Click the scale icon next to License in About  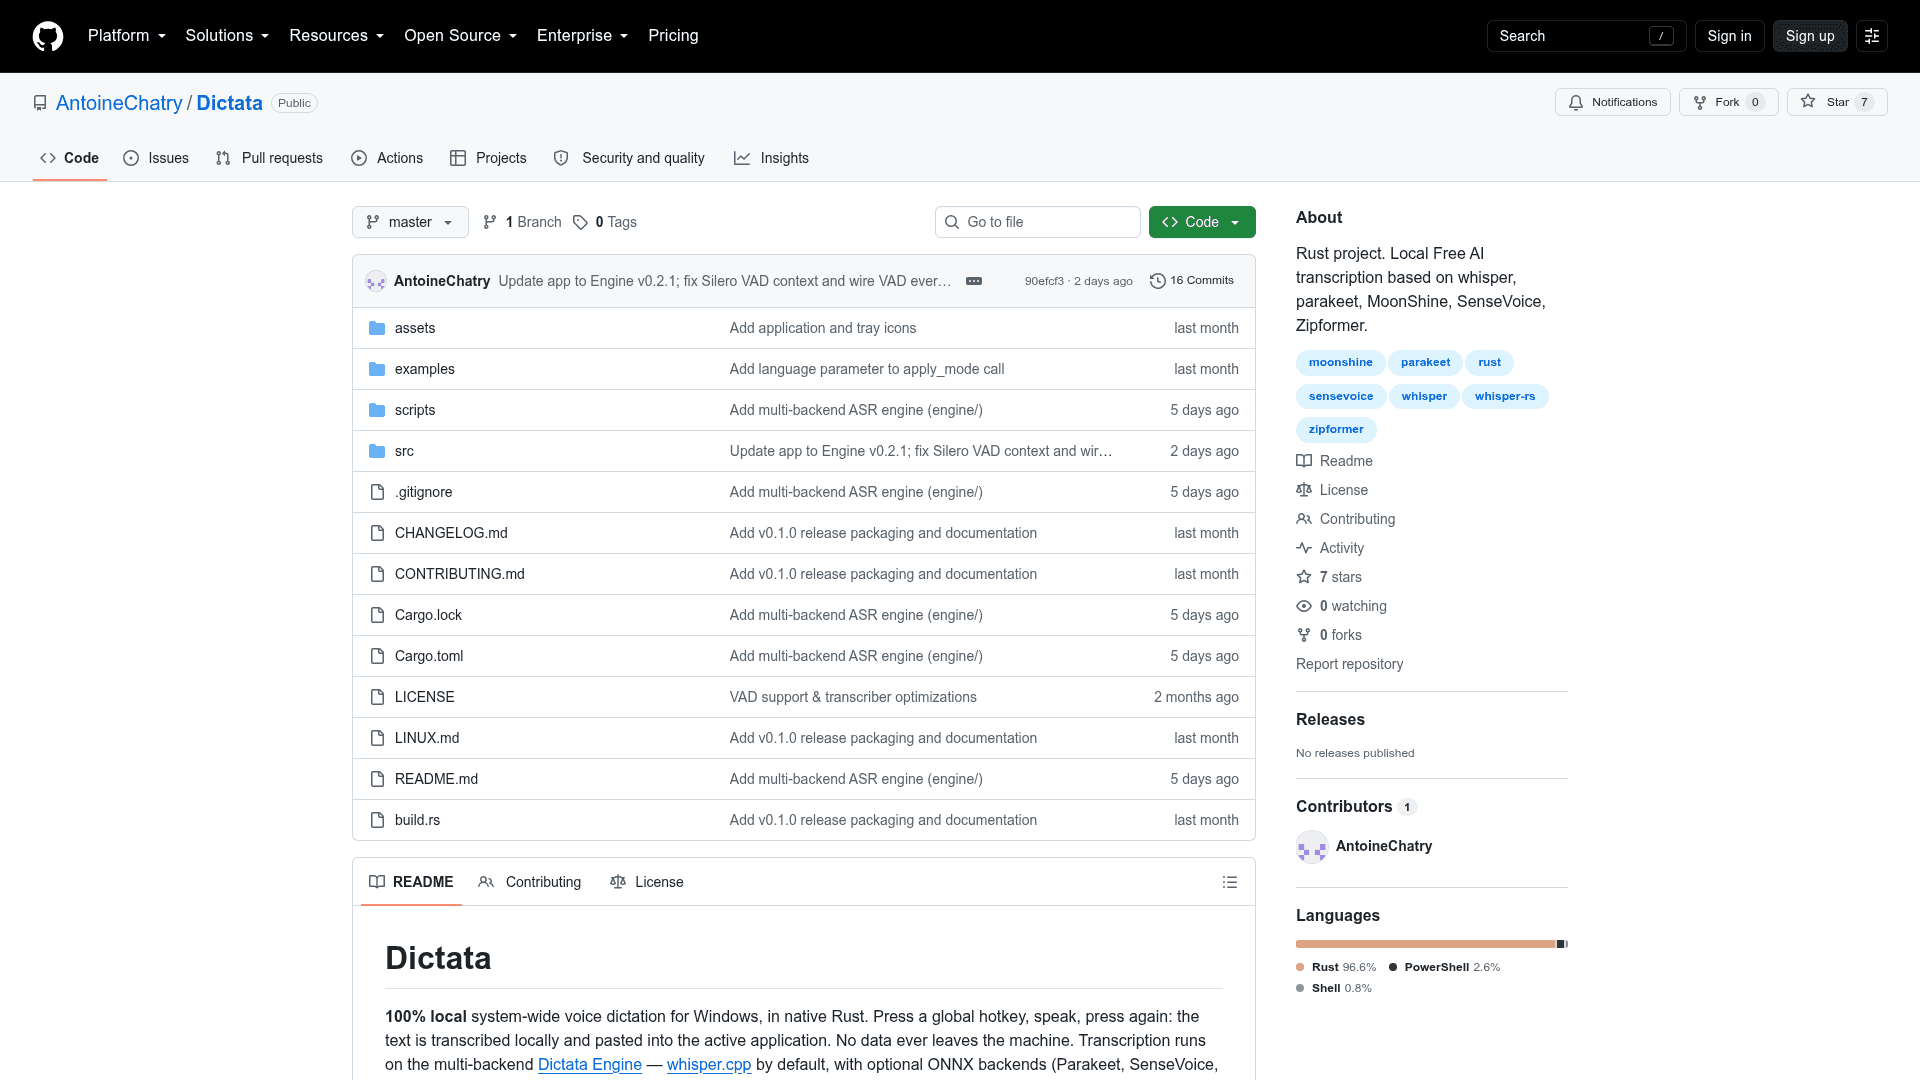(1304, 490)
